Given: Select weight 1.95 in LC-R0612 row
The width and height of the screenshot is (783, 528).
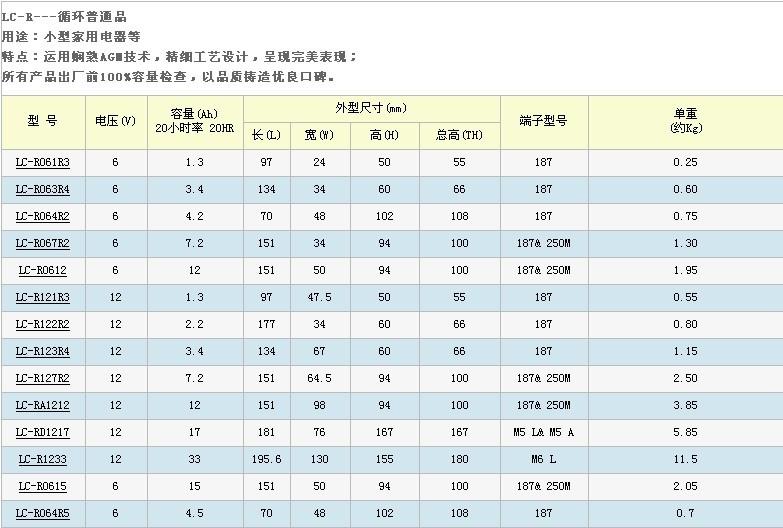Looking at the screenshot, I should (x=685, y=270).
